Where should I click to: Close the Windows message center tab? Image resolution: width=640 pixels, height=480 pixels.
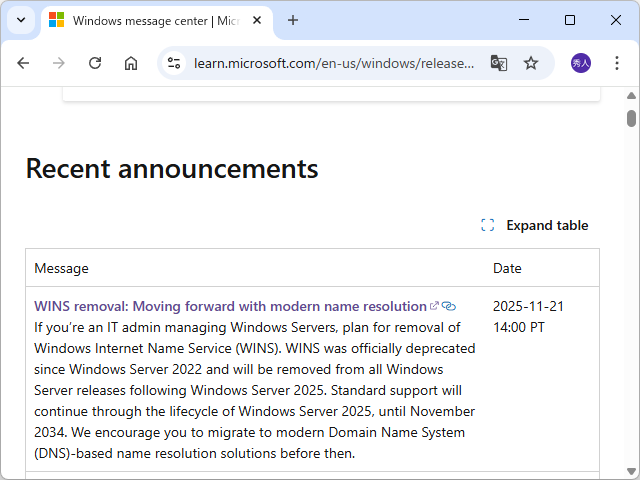pyautogui.click(x=257, y=20)
